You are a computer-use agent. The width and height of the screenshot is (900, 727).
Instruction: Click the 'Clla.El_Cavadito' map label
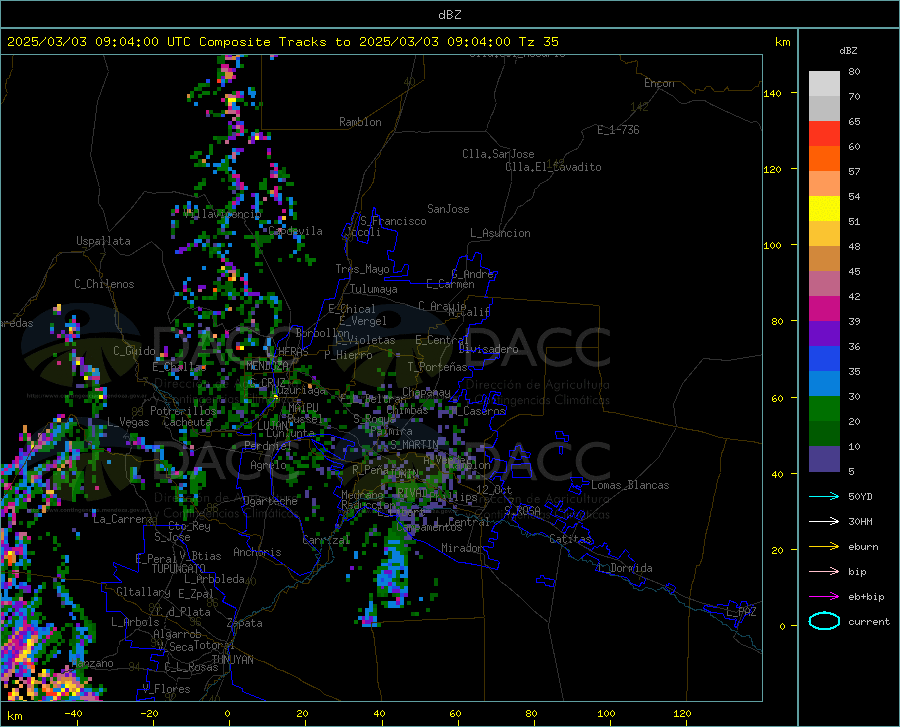point(553,167)
